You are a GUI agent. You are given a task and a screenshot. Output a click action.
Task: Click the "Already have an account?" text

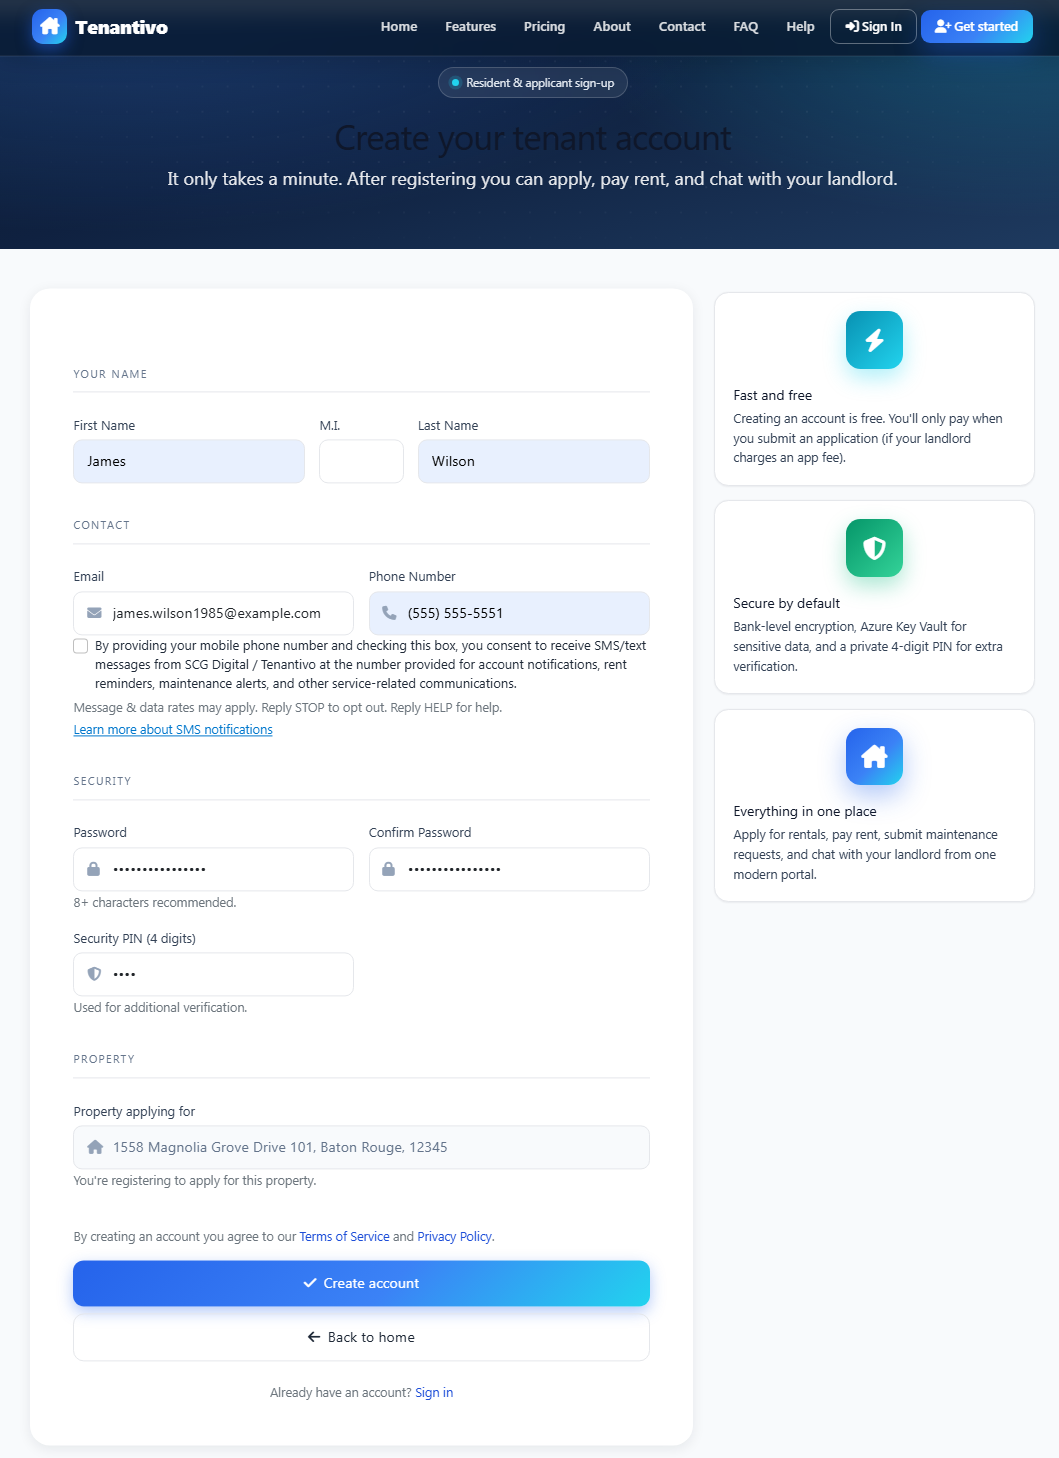[x=341, y=1393]
